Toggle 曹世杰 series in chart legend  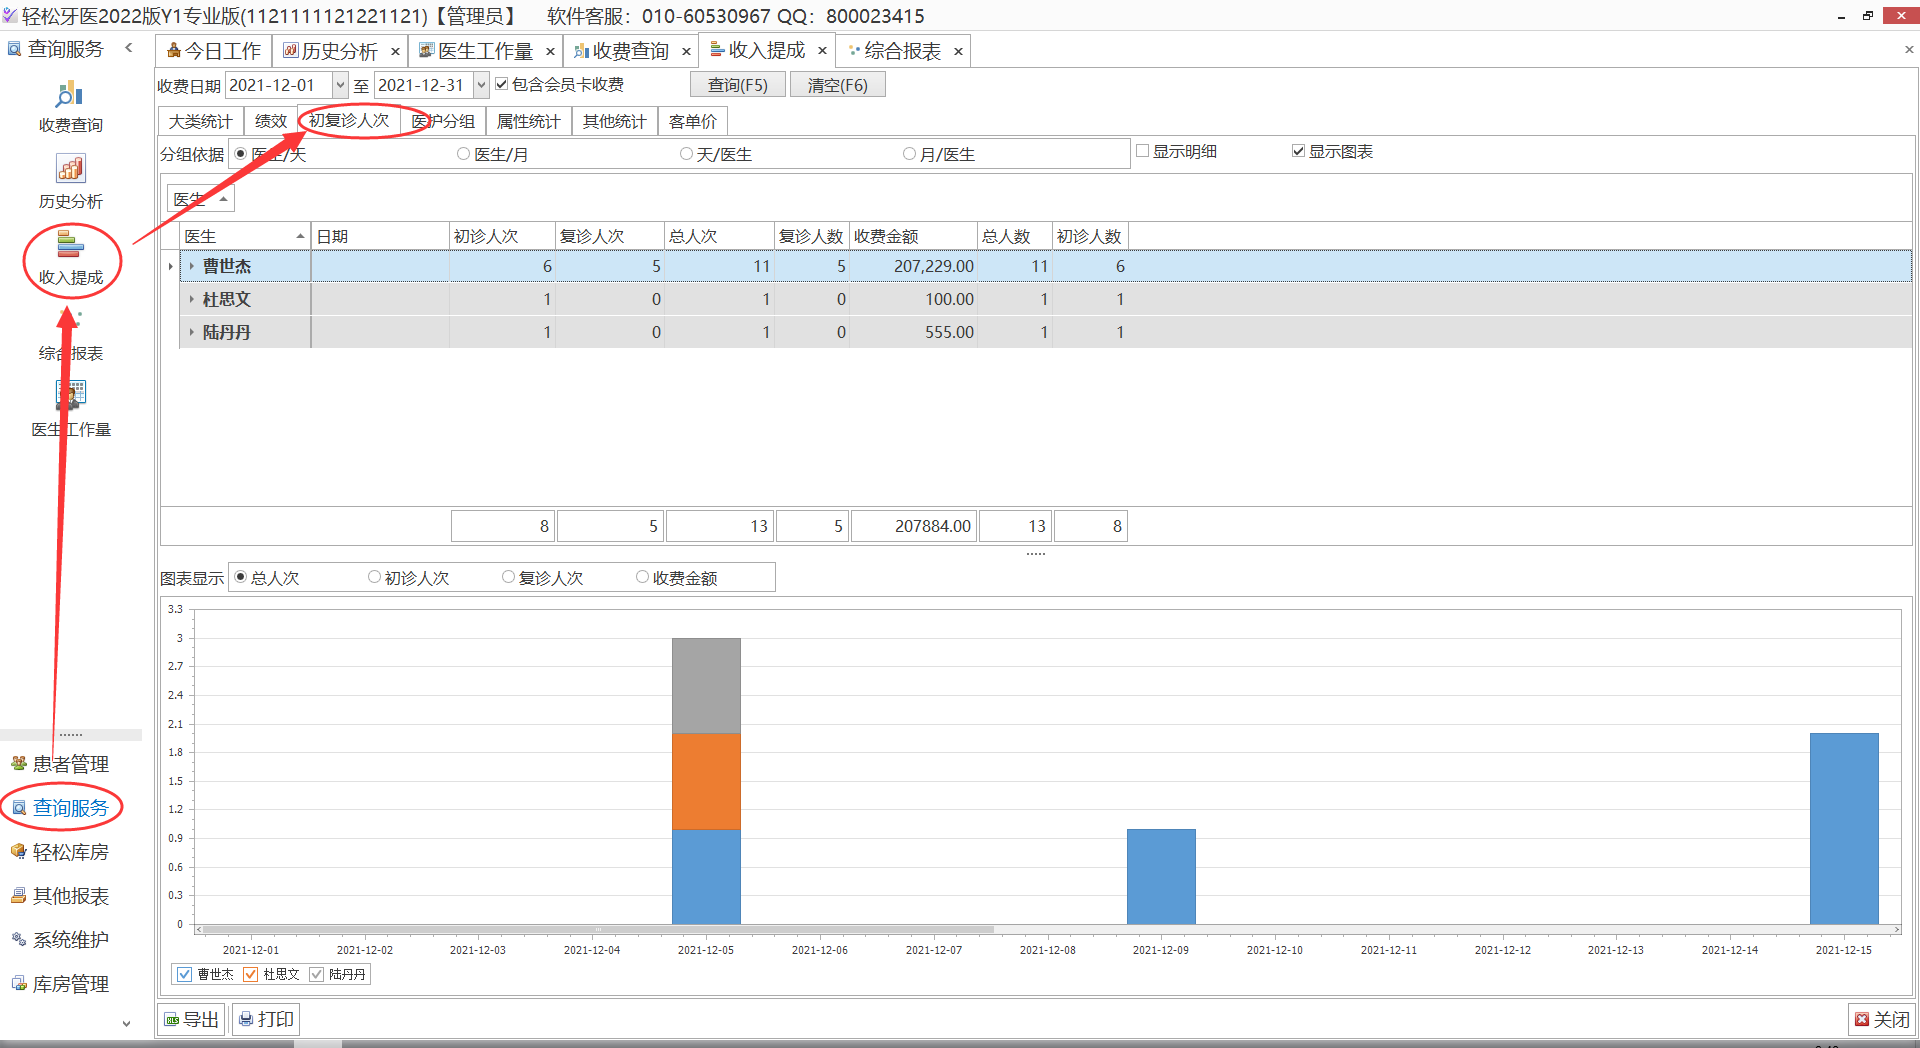[185, 974]
